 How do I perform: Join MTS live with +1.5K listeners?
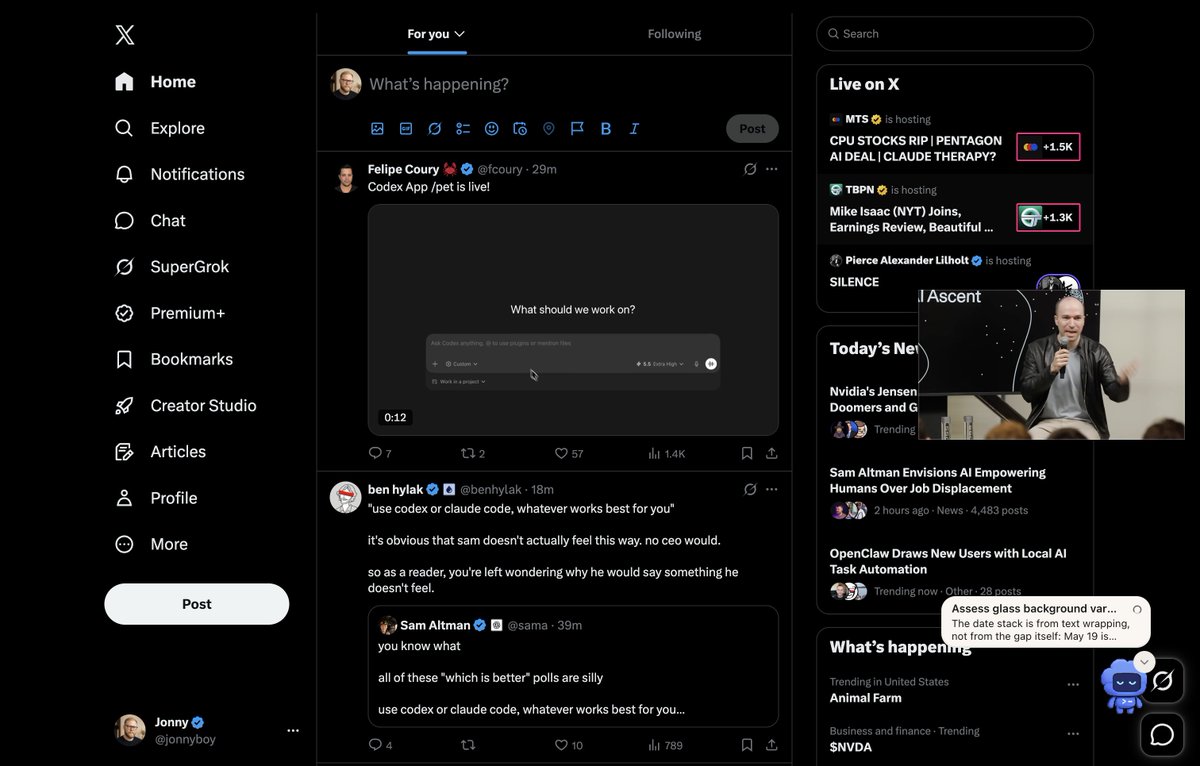click(x=1048, y=147)
